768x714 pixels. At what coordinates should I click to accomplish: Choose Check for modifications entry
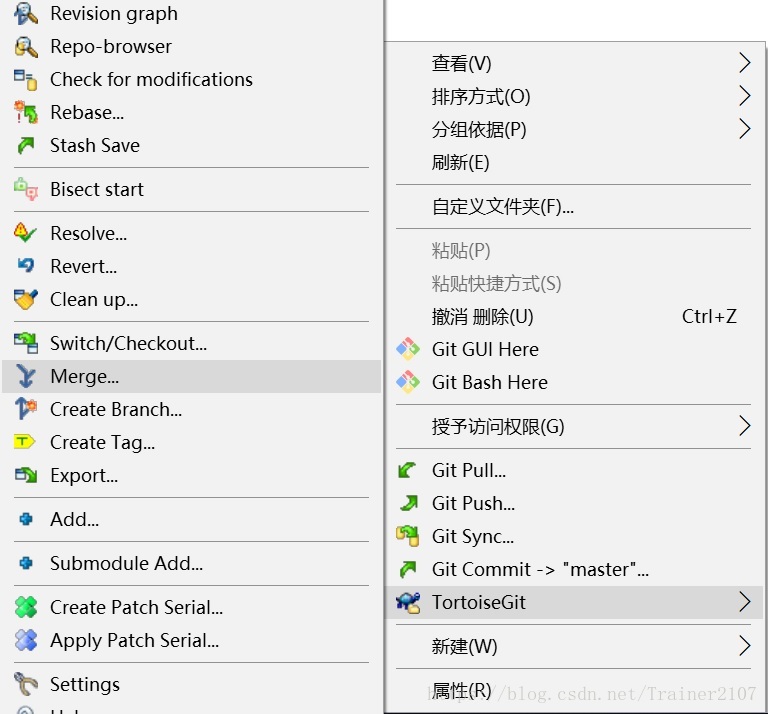pos(192,80)
